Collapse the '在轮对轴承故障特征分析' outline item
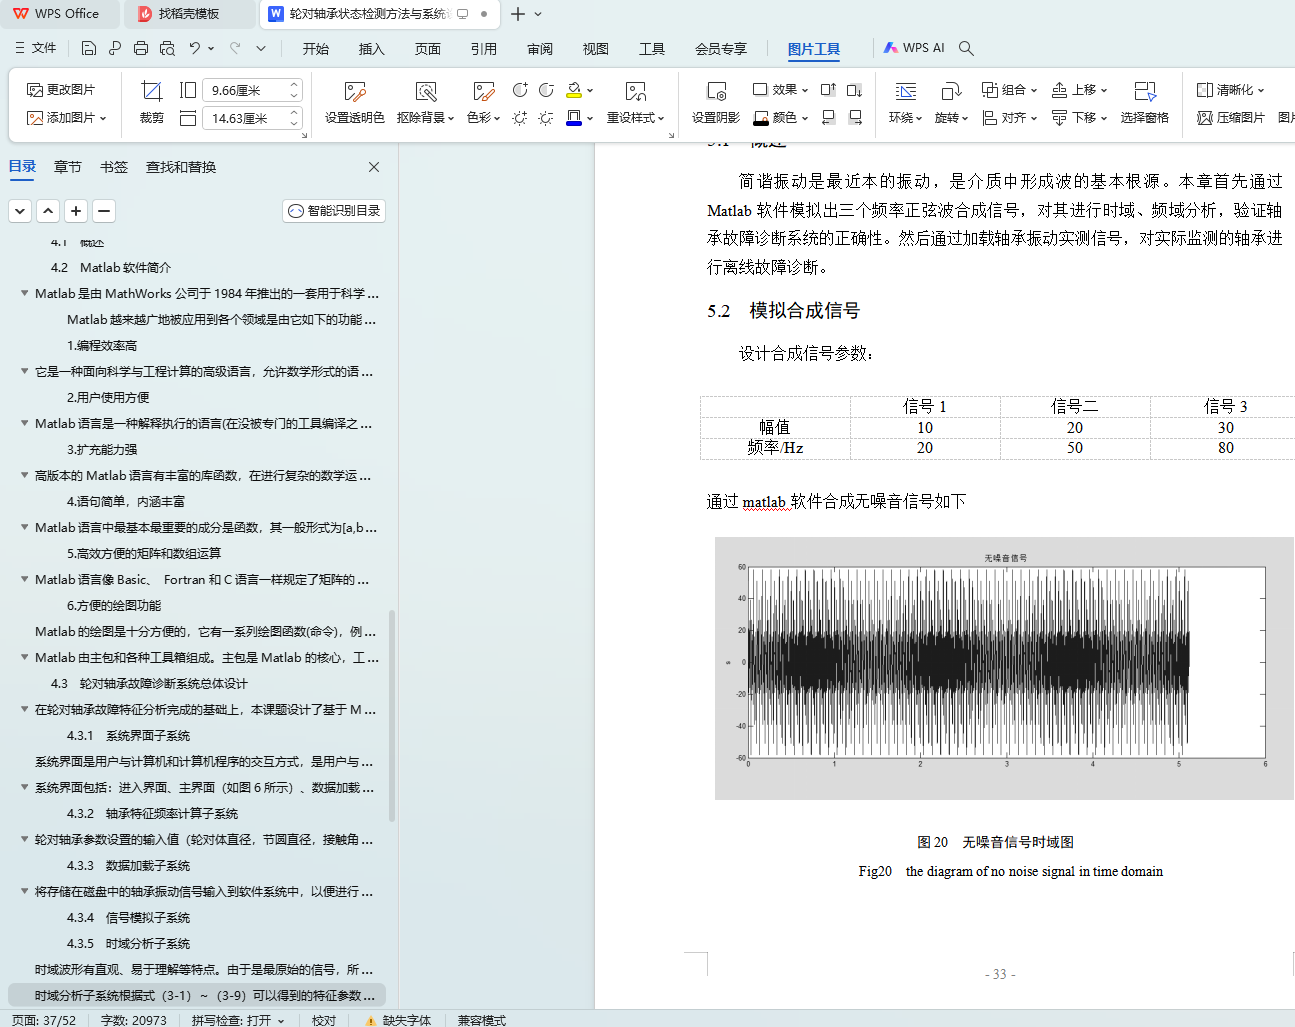This screenshot has height=1027, width=1295. pos(24,710)
